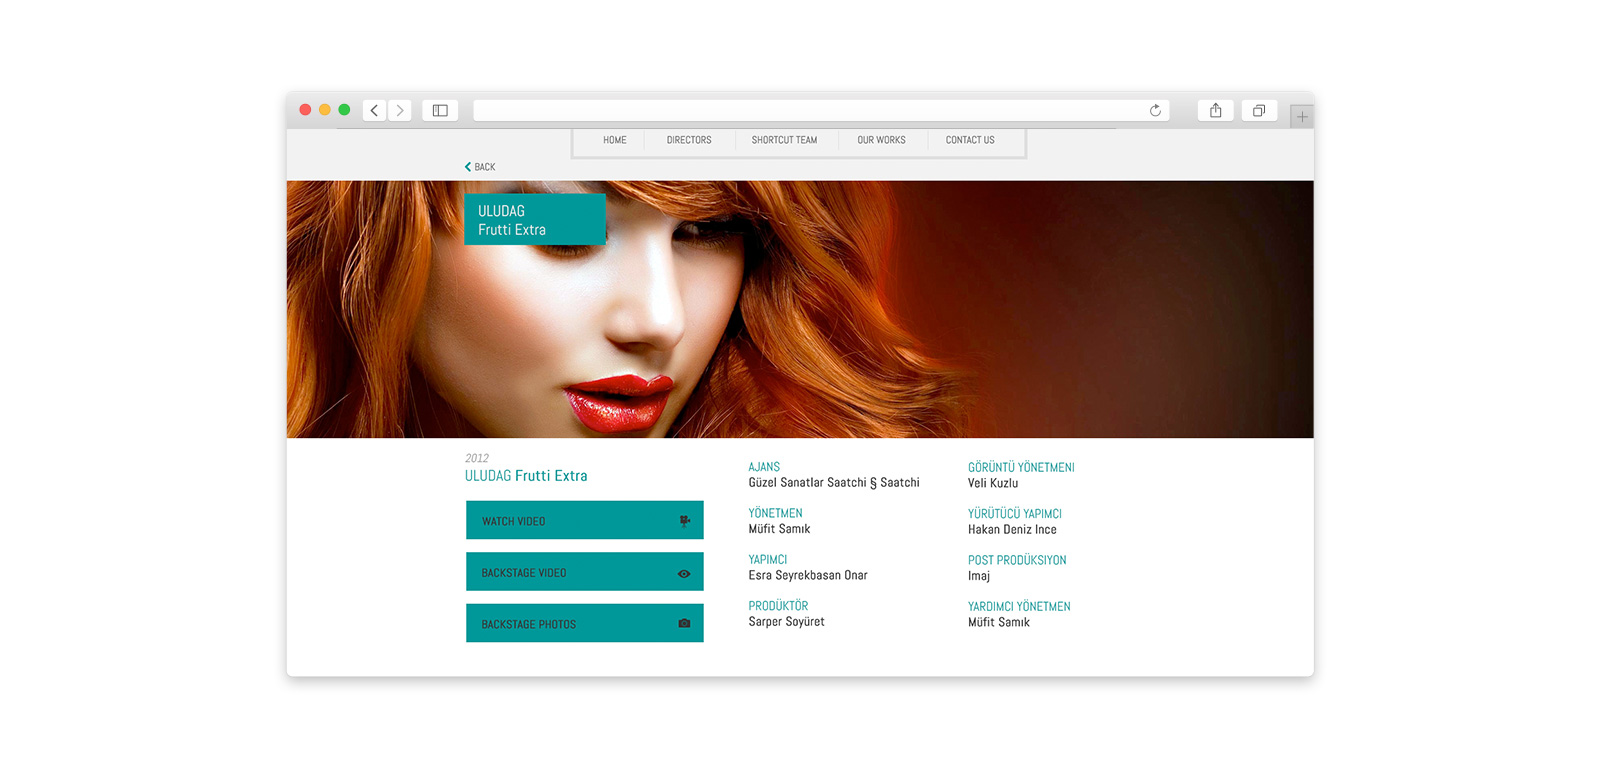
Task: Click the YAPIMCI heading
Action: pos(768,560)
